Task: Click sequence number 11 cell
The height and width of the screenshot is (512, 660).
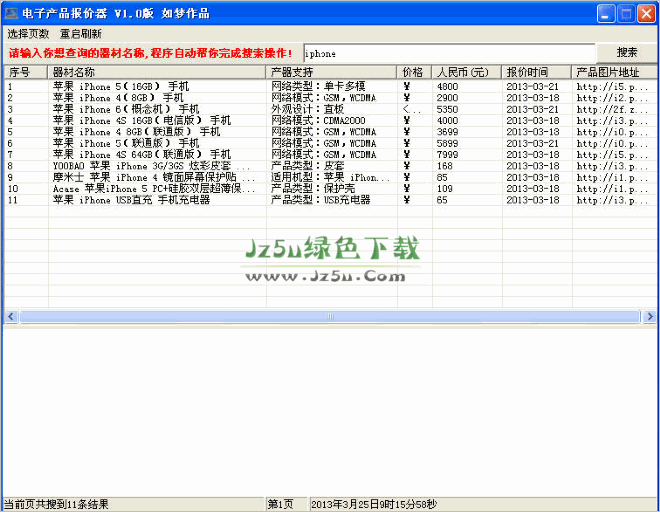Action: (x=13, y=200)
